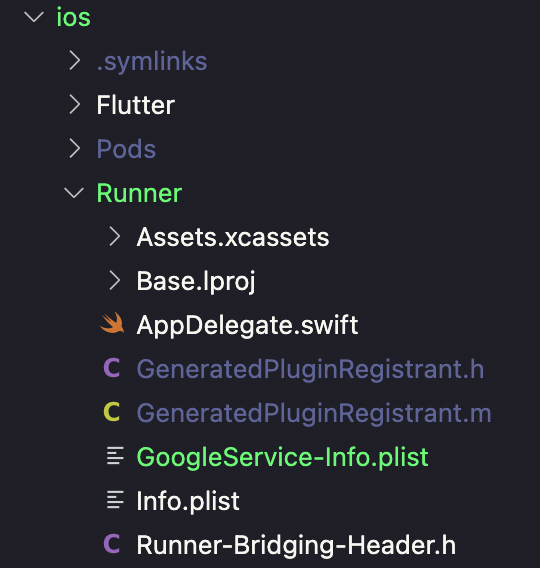Open the Info.plist file
Image resolution: width=540 pixels, height=568 pixels.
point(188,501)
